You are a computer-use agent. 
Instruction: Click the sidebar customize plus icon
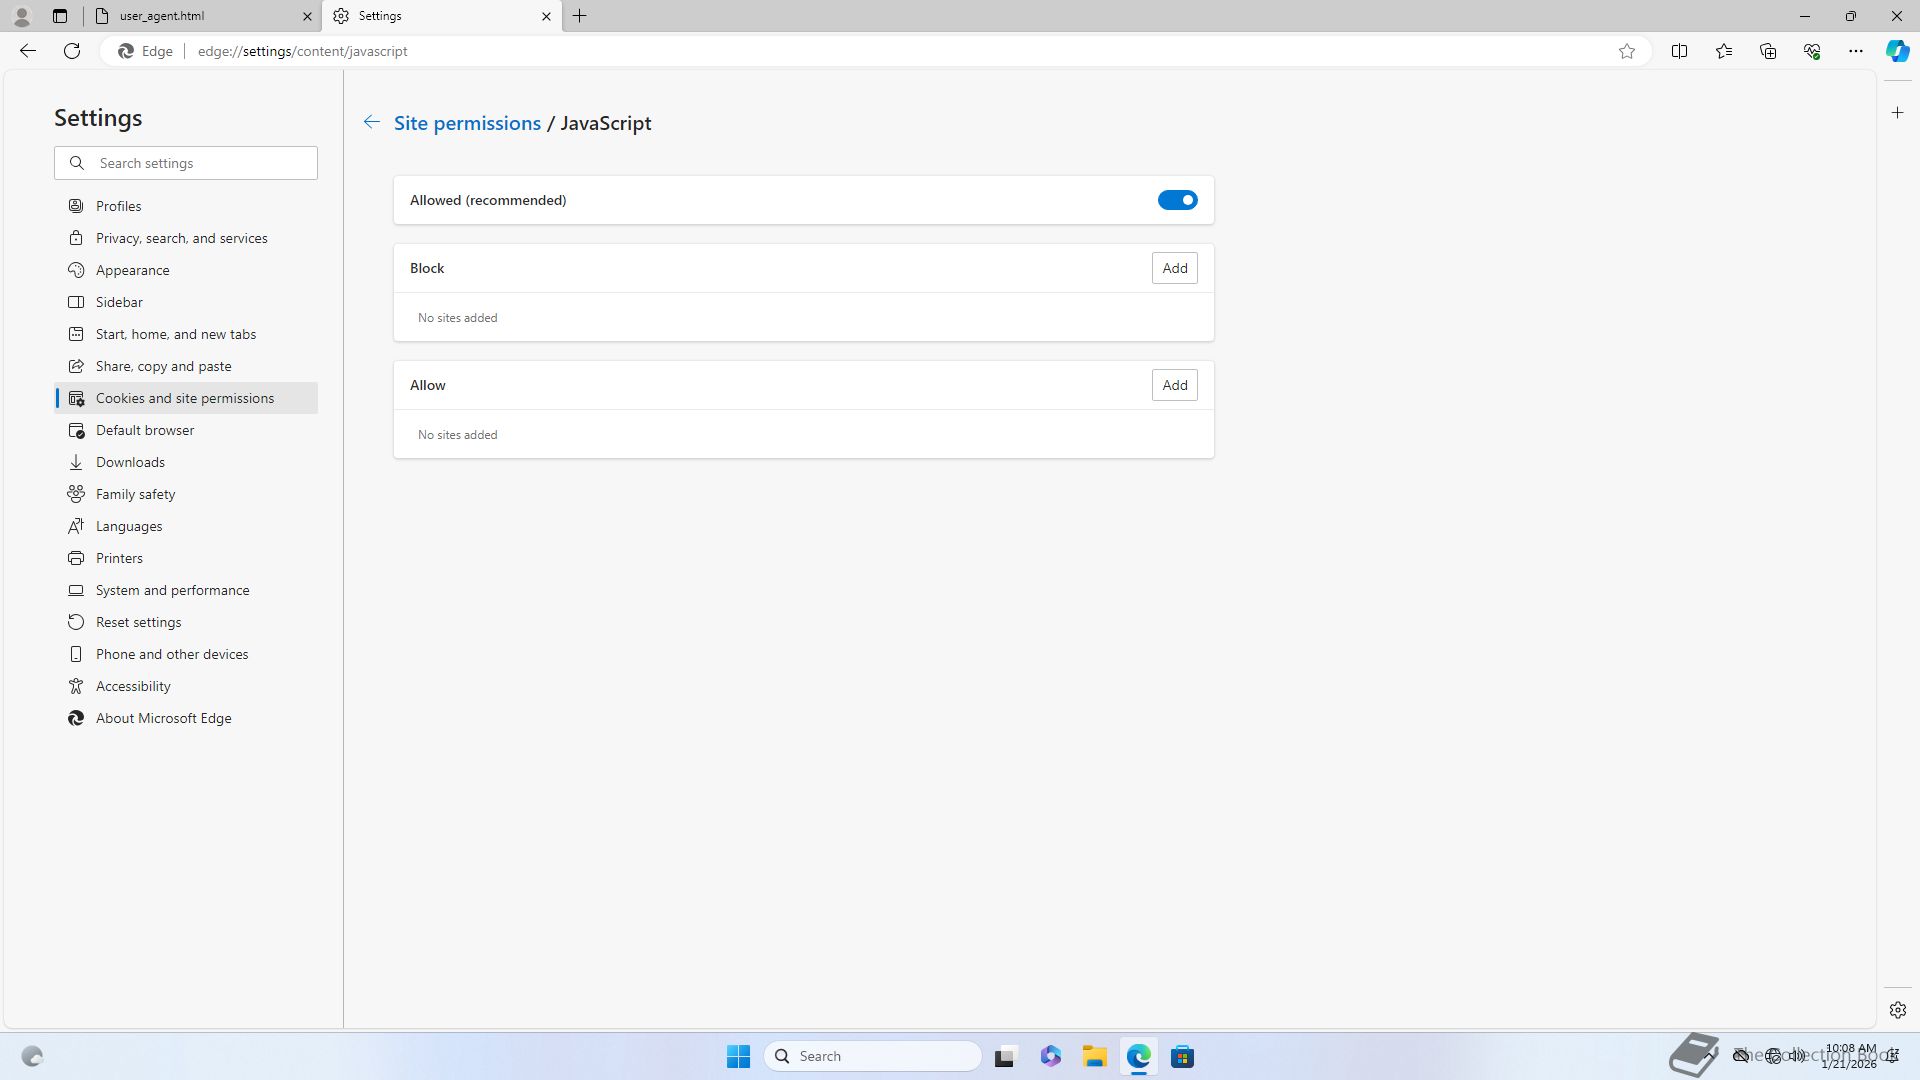1897,113
